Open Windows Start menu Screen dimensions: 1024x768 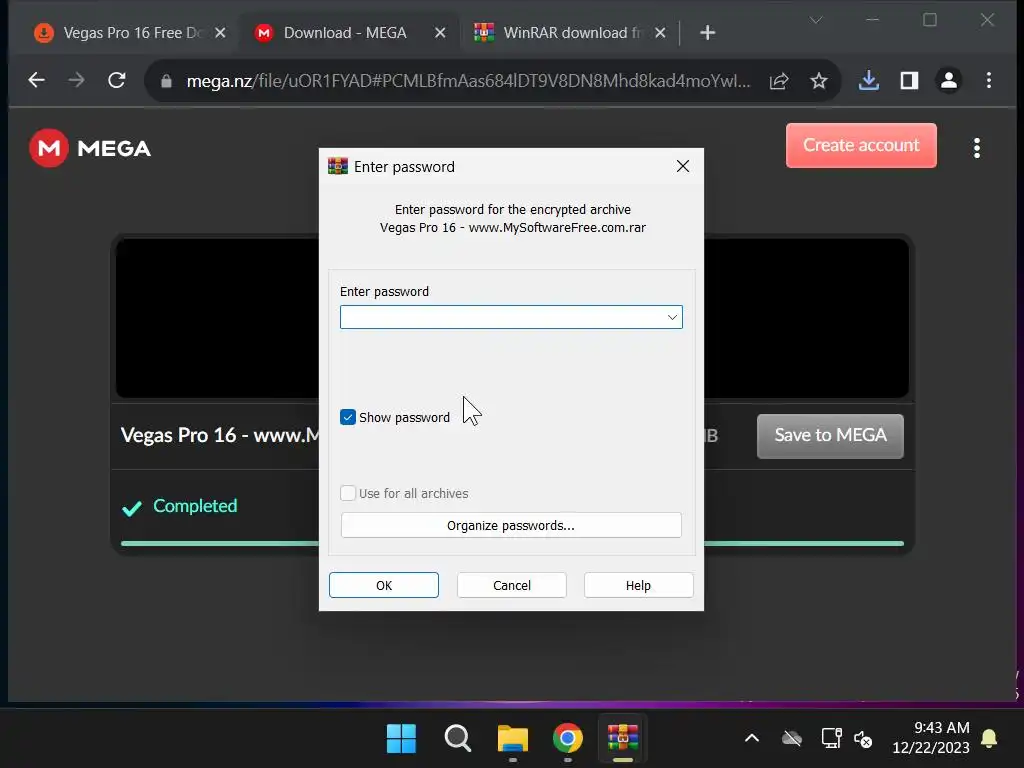pos(401,739)
